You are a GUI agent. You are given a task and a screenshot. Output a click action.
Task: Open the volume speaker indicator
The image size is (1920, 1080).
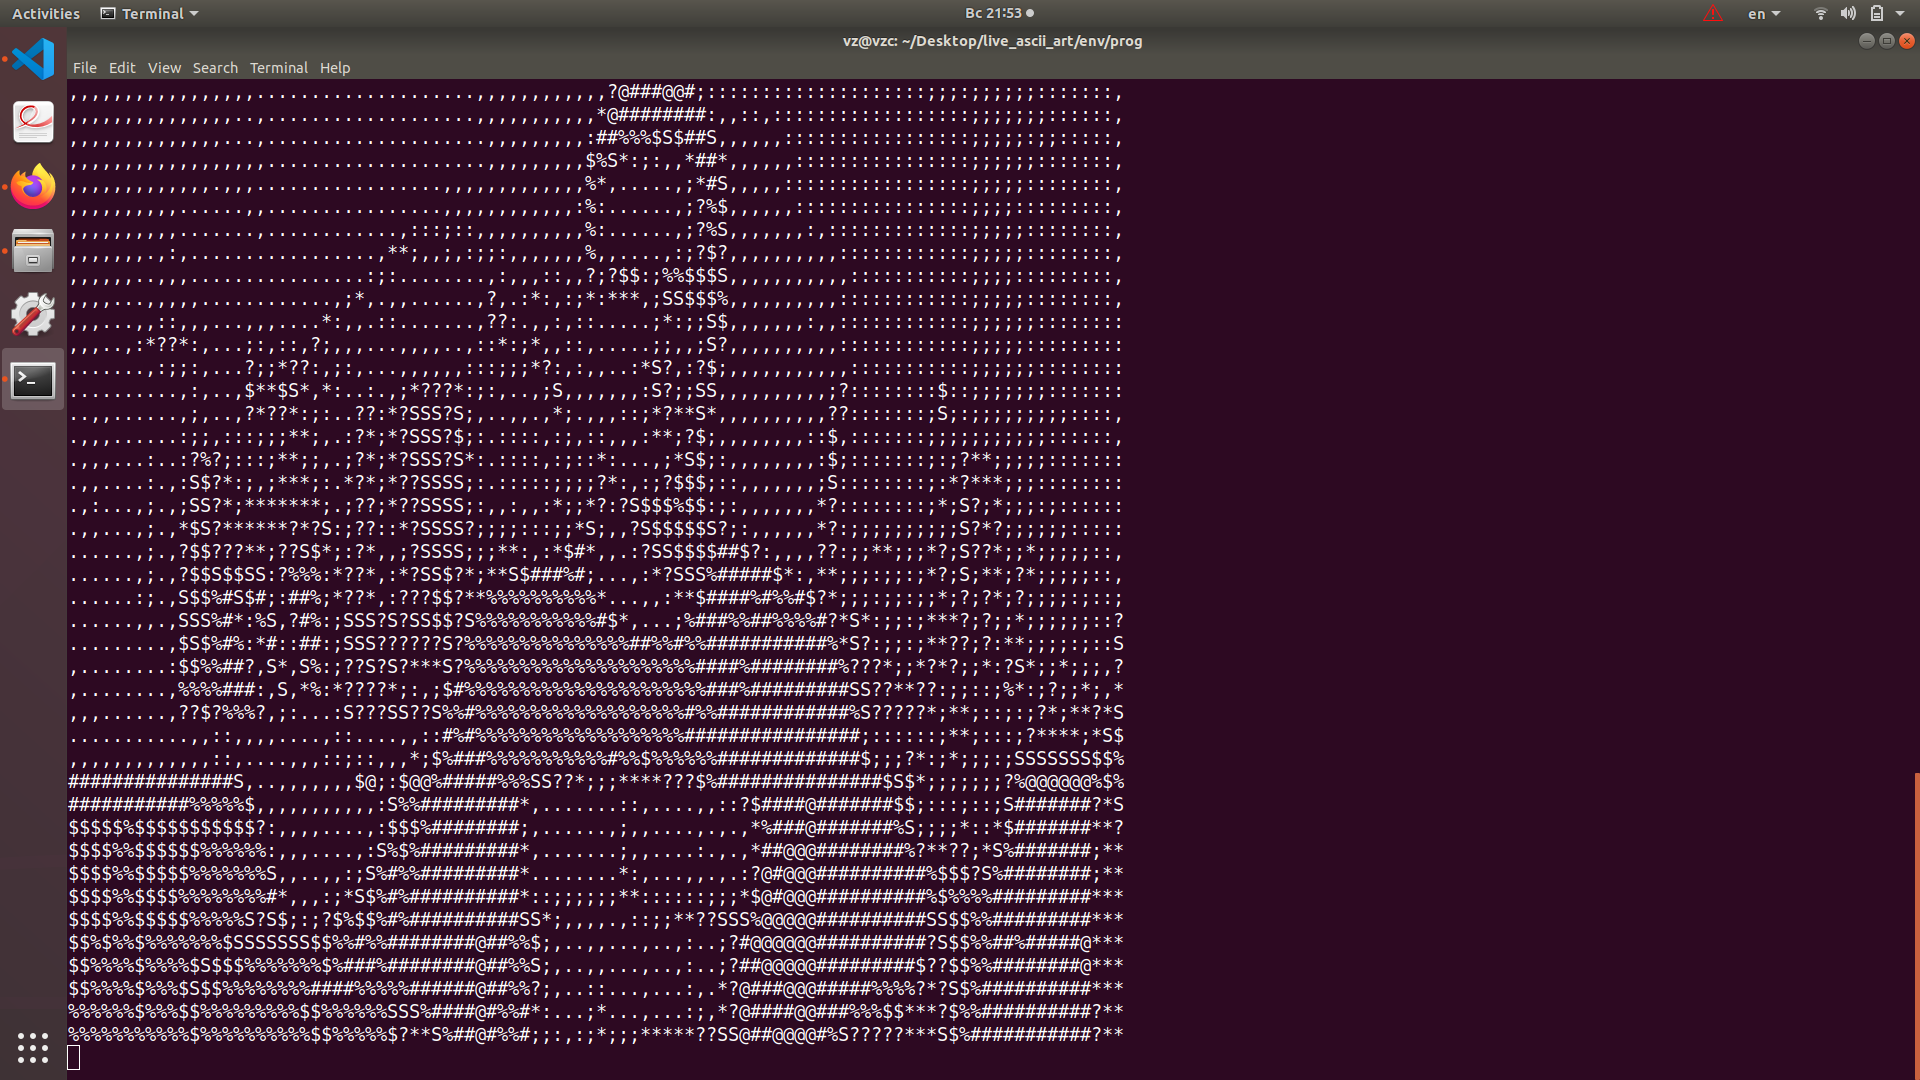pyautogui.click(x=1848, y=14)
